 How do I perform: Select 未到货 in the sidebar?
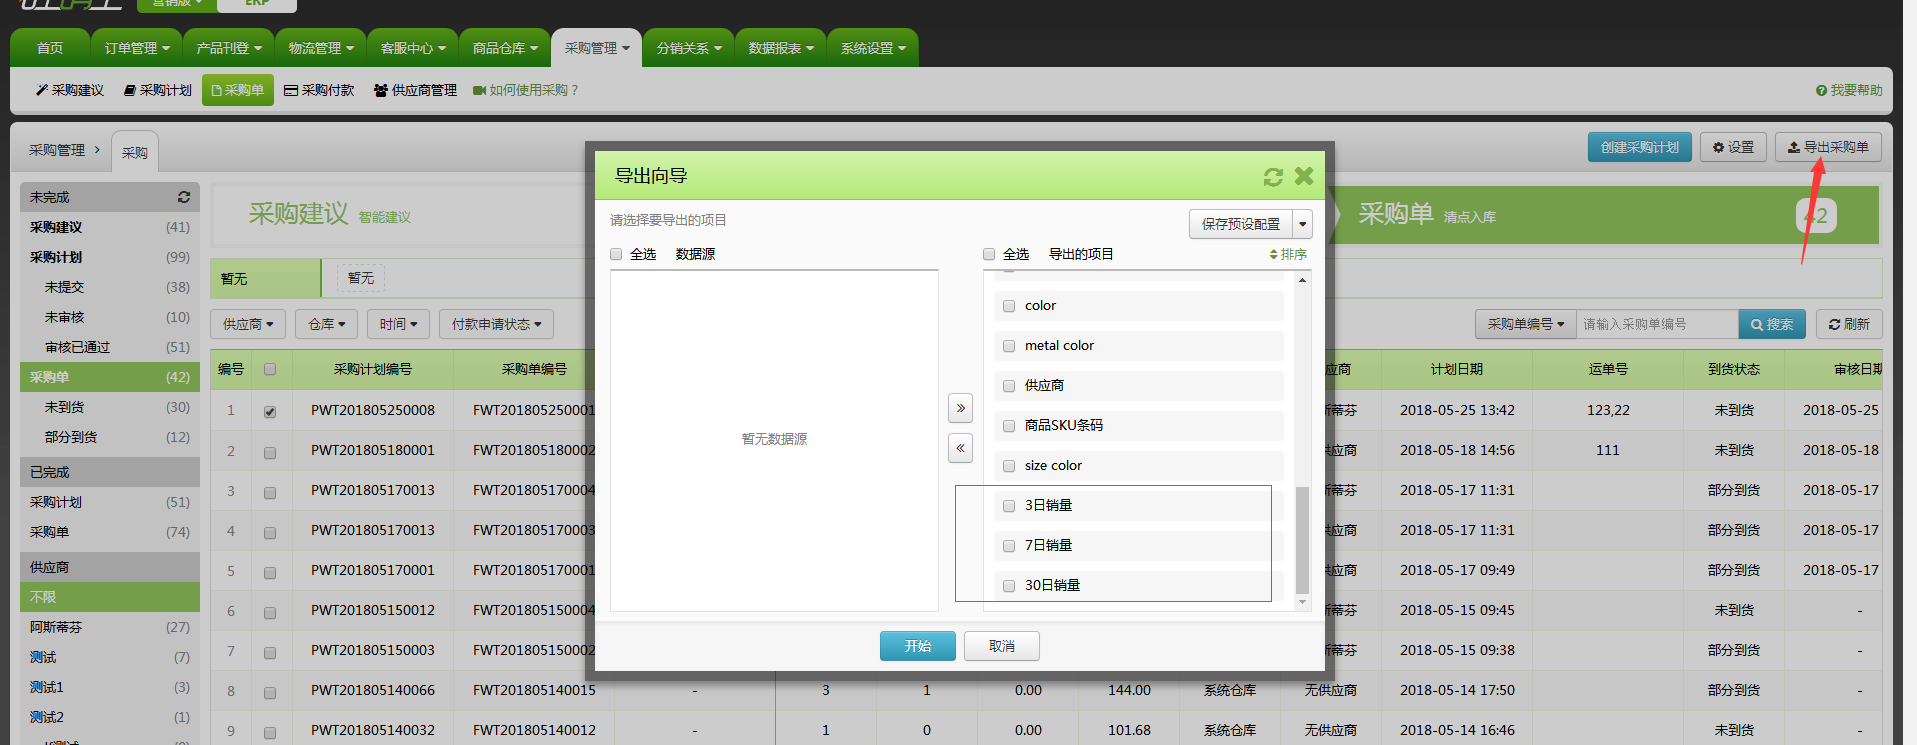point(110,407)
